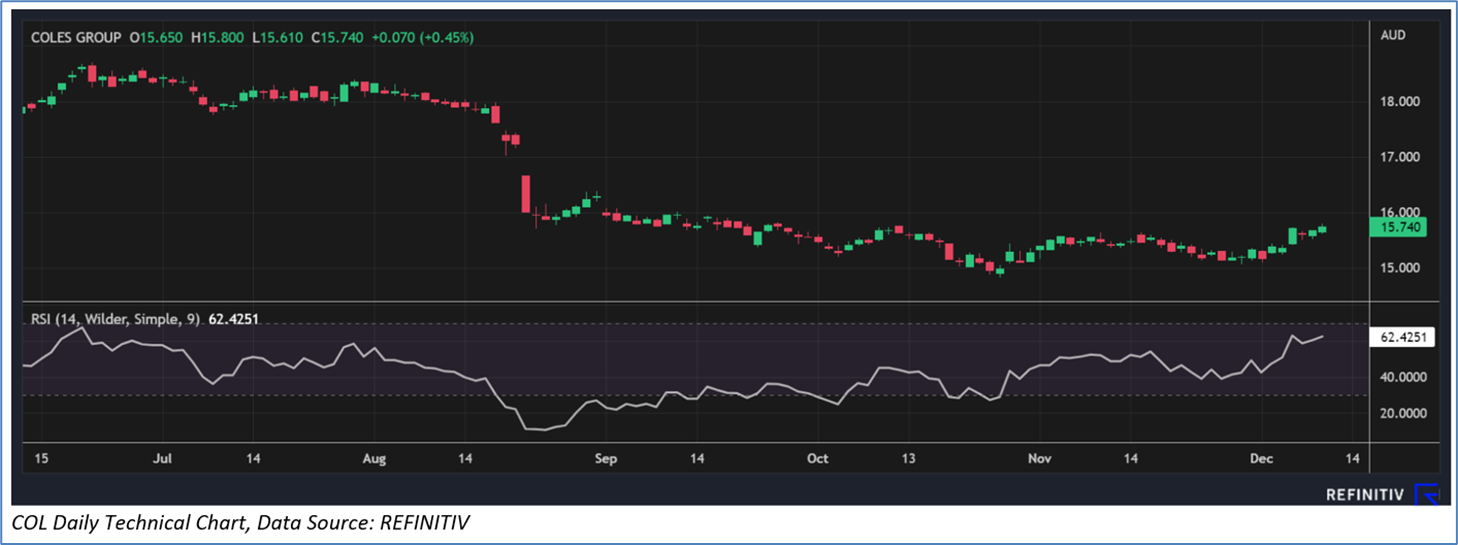Click the green 15.740 current price tag
Viewport: 1458px width, 545px height.
pos(1400,228)
